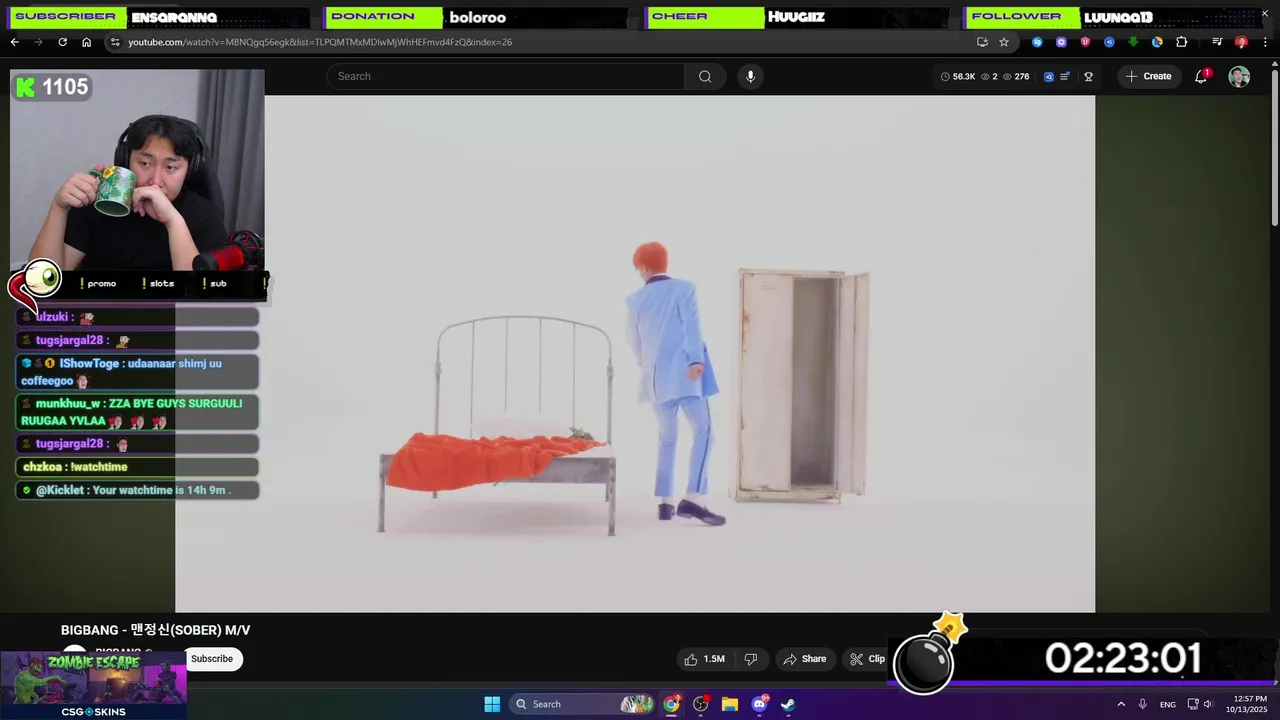1280x720 pixels.
Task: Reload the YouTube page
Action: [x=62, y=42]
